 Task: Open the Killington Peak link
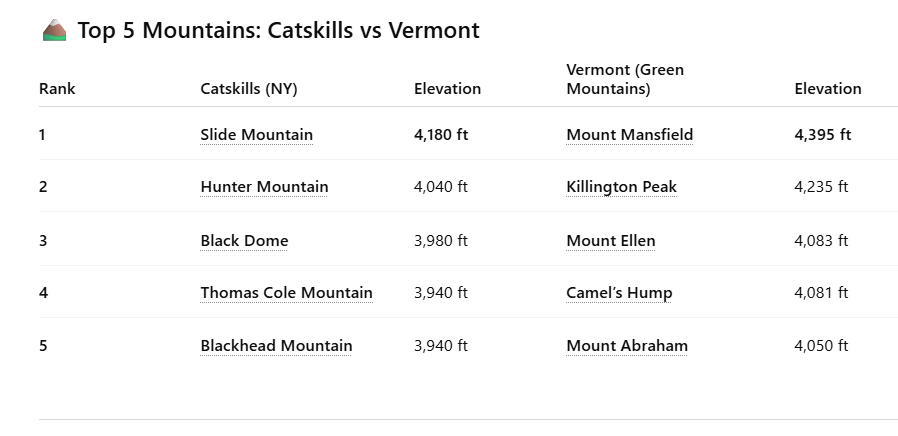(621, 187)
